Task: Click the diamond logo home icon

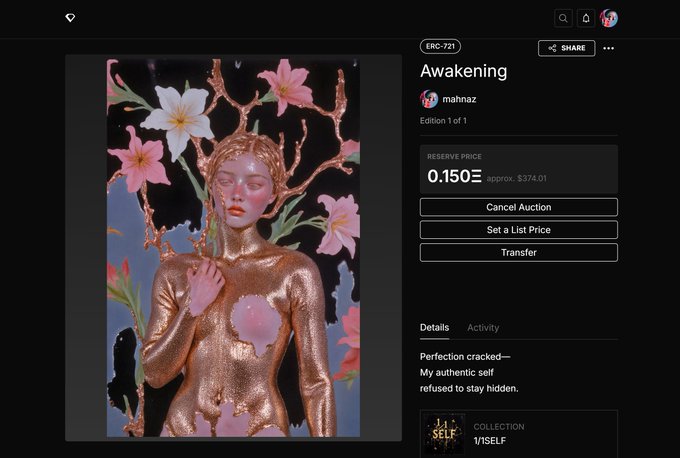Action: point(70,18)
